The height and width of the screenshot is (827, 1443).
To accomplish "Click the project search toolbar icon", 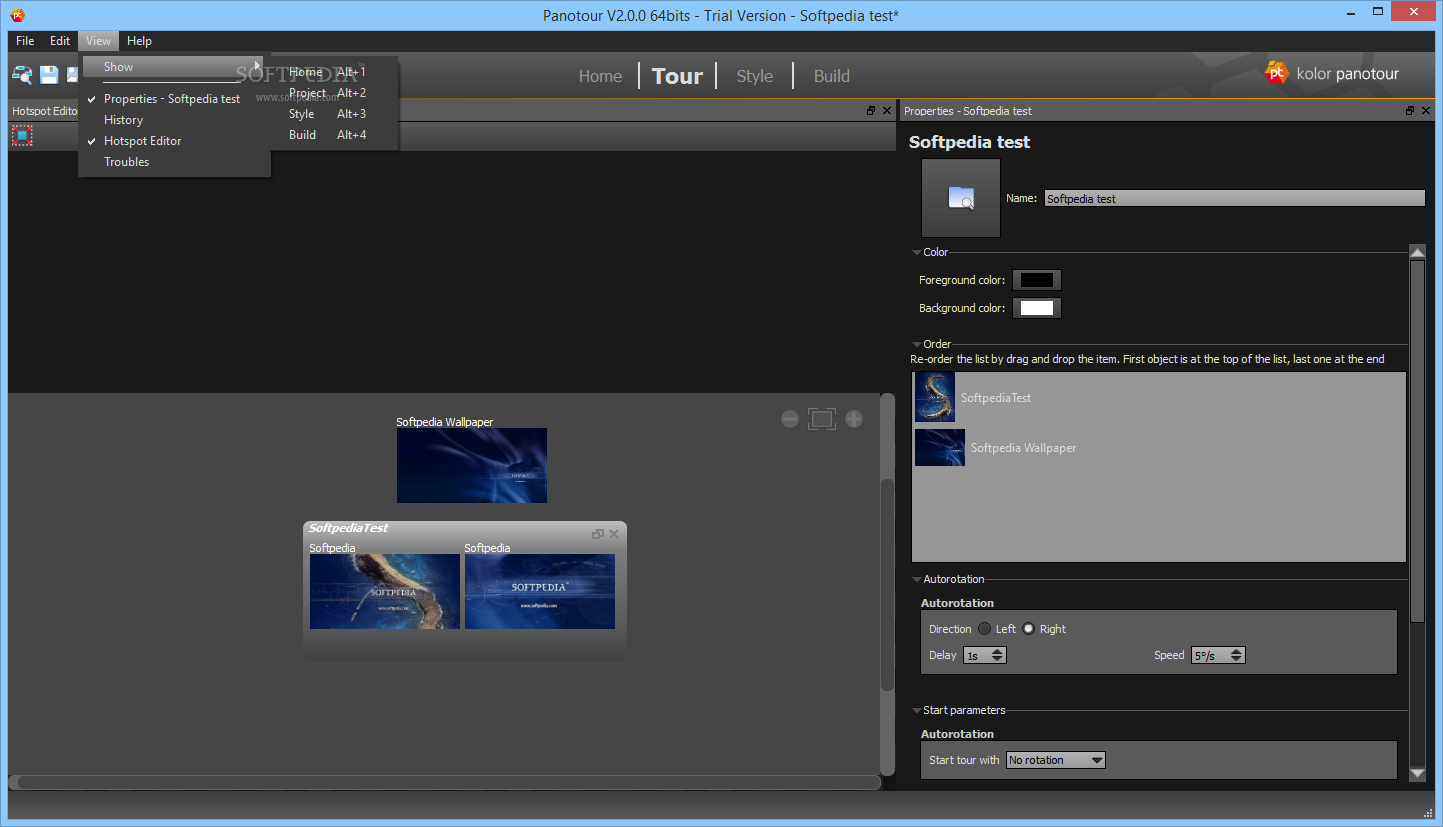I will coord(22,74).
